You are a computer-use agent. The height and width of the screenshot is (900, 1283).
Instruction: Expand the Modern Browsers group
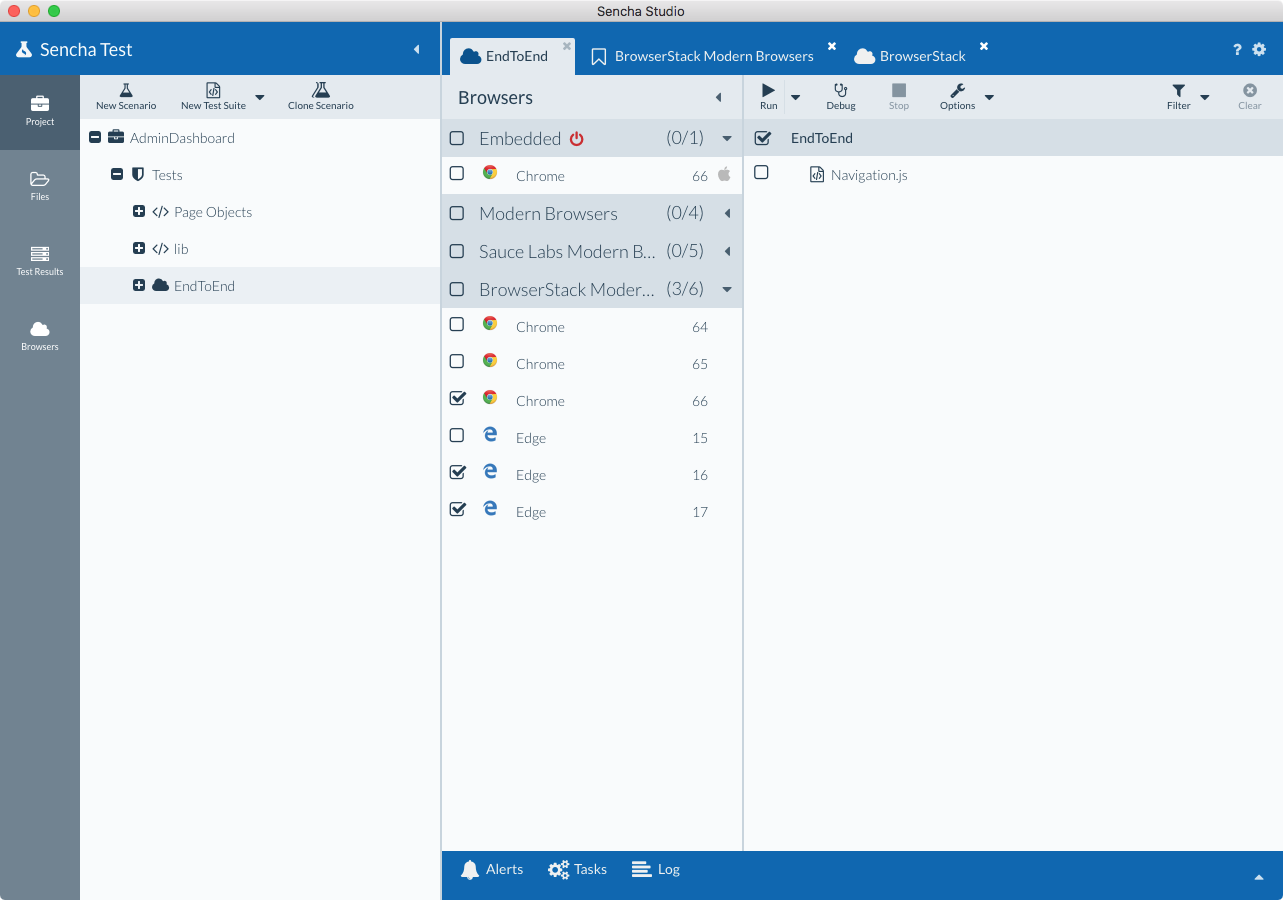(x=727, y=213)
